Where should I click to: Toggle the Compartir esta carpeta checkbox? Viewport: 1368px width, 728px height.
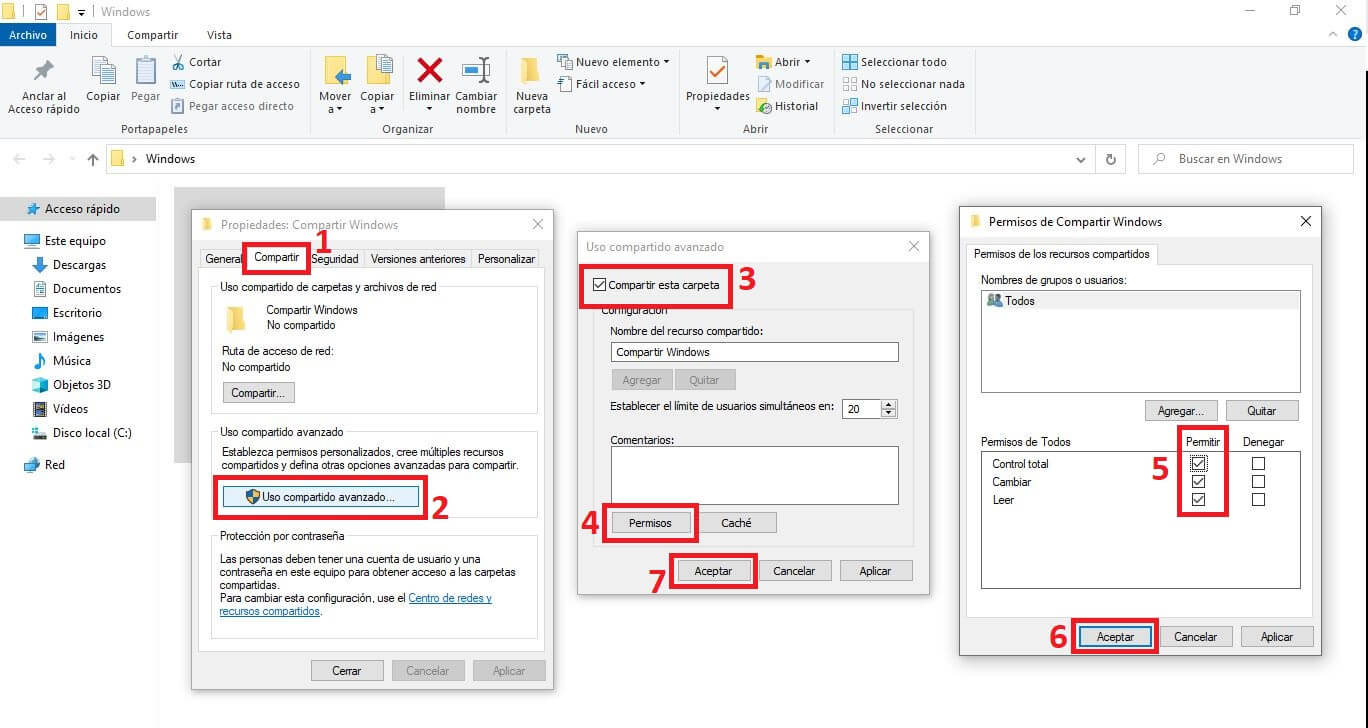pos(600,285)
